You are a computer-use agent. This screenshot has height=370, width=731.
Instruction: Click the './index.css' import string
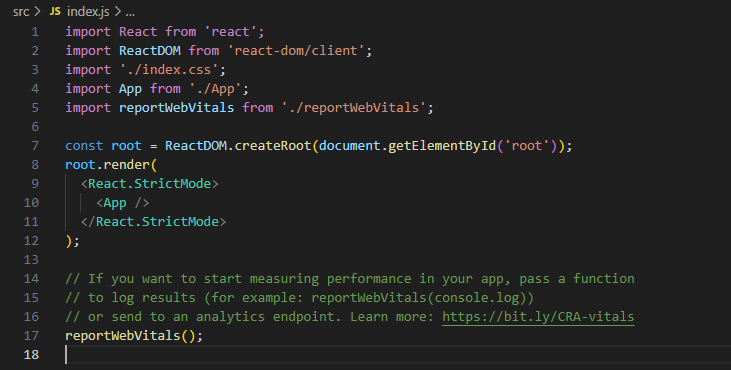[x=169, y=70]
